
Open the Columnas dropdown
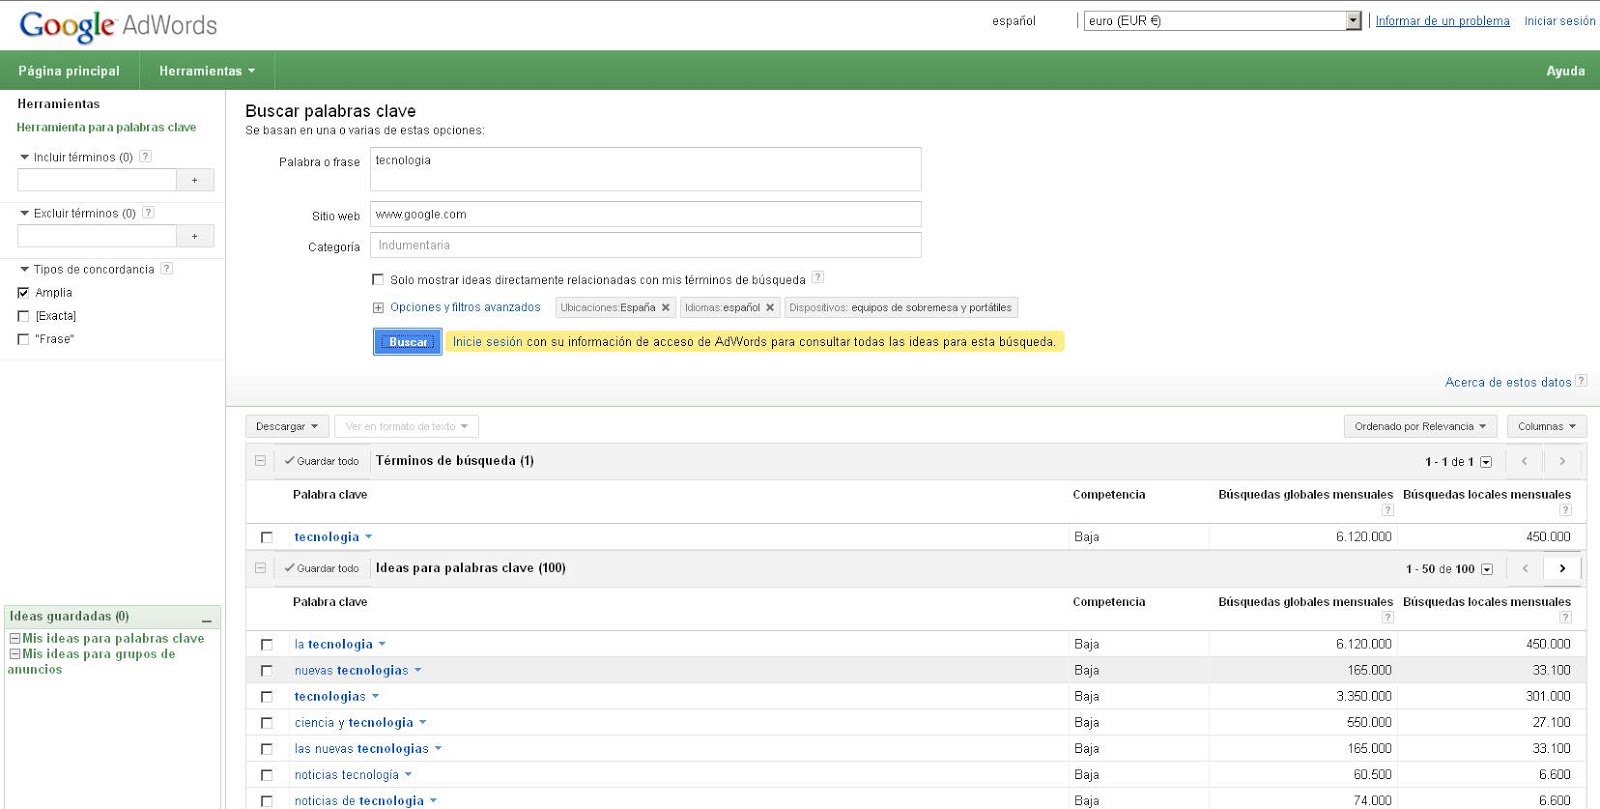1546,426
